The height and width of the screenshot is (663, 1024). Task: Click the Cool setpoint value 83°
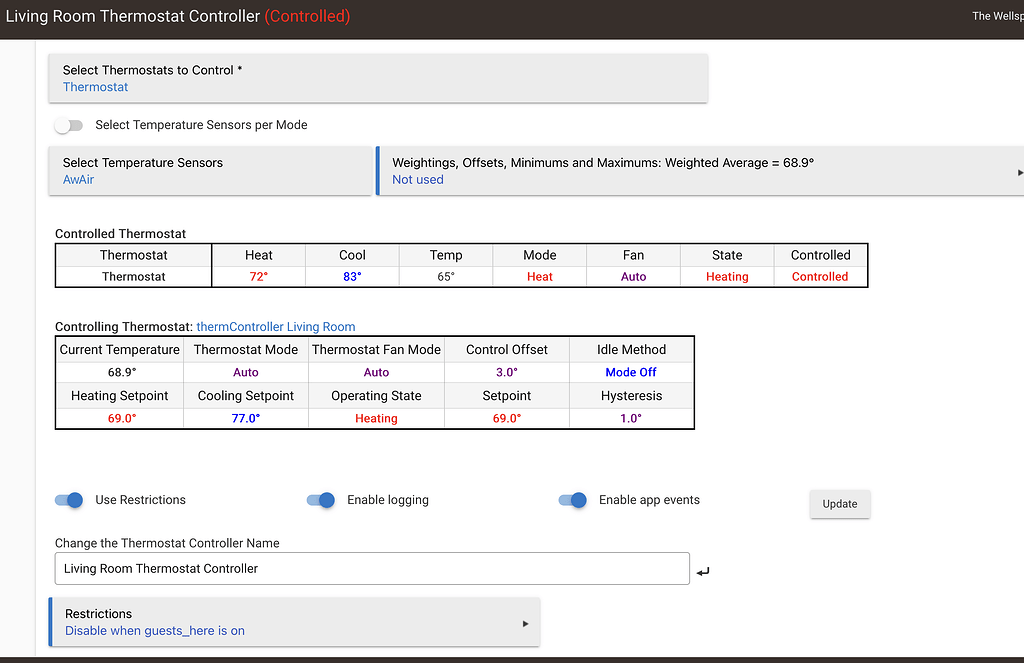pyautogui.click(x=352, y=277)
